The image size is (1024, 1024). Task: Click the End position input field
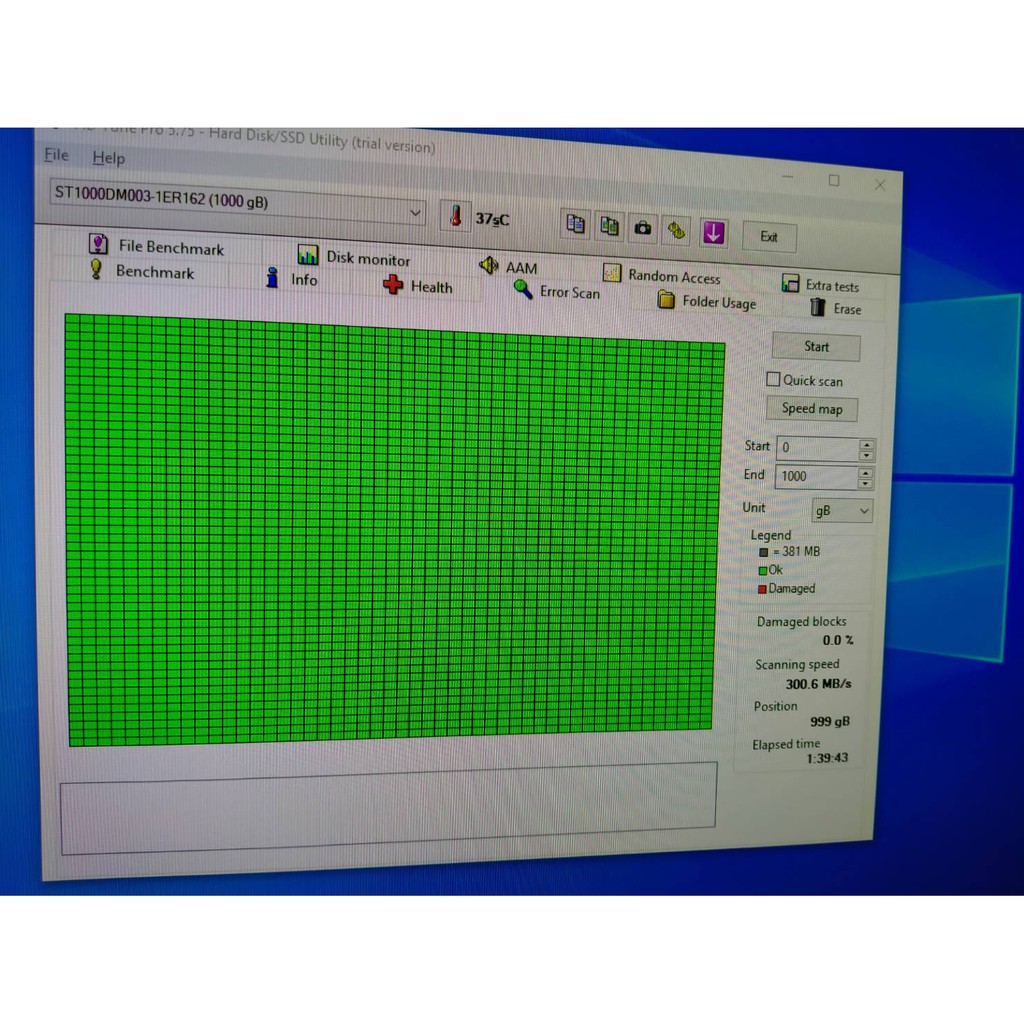tap(814, 476)
